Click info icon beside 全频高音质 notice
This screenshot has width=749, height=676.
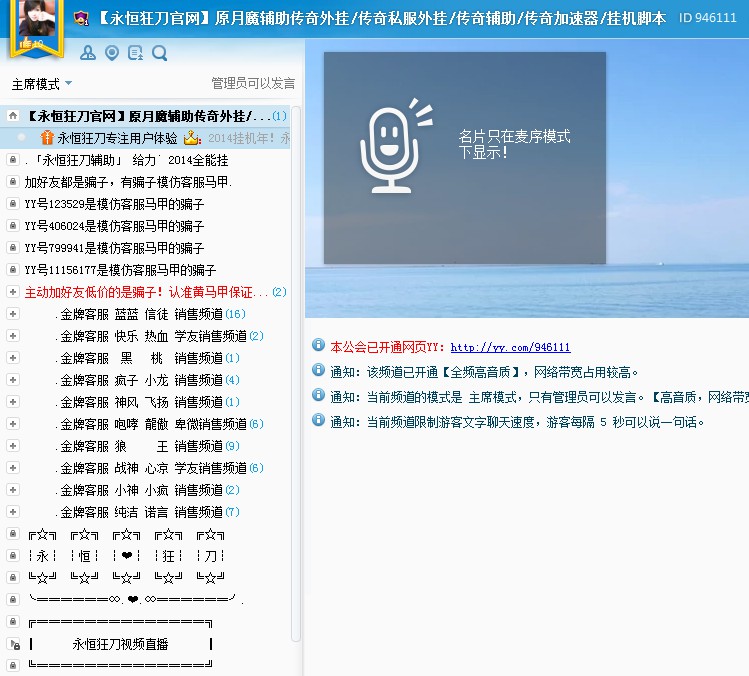pyautogui.click(x=318, y=369)
